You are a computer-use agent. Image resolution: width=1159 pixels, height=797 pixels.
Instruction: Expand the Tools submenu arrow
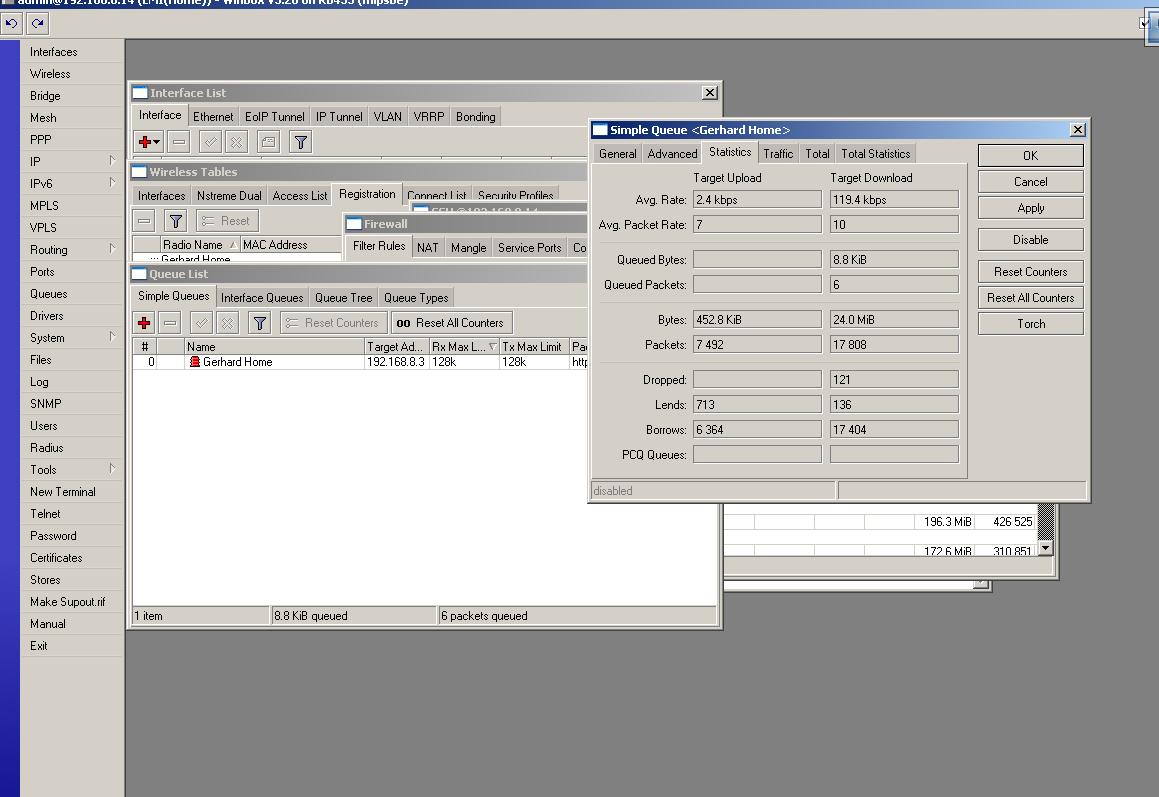tap(112, 469)
